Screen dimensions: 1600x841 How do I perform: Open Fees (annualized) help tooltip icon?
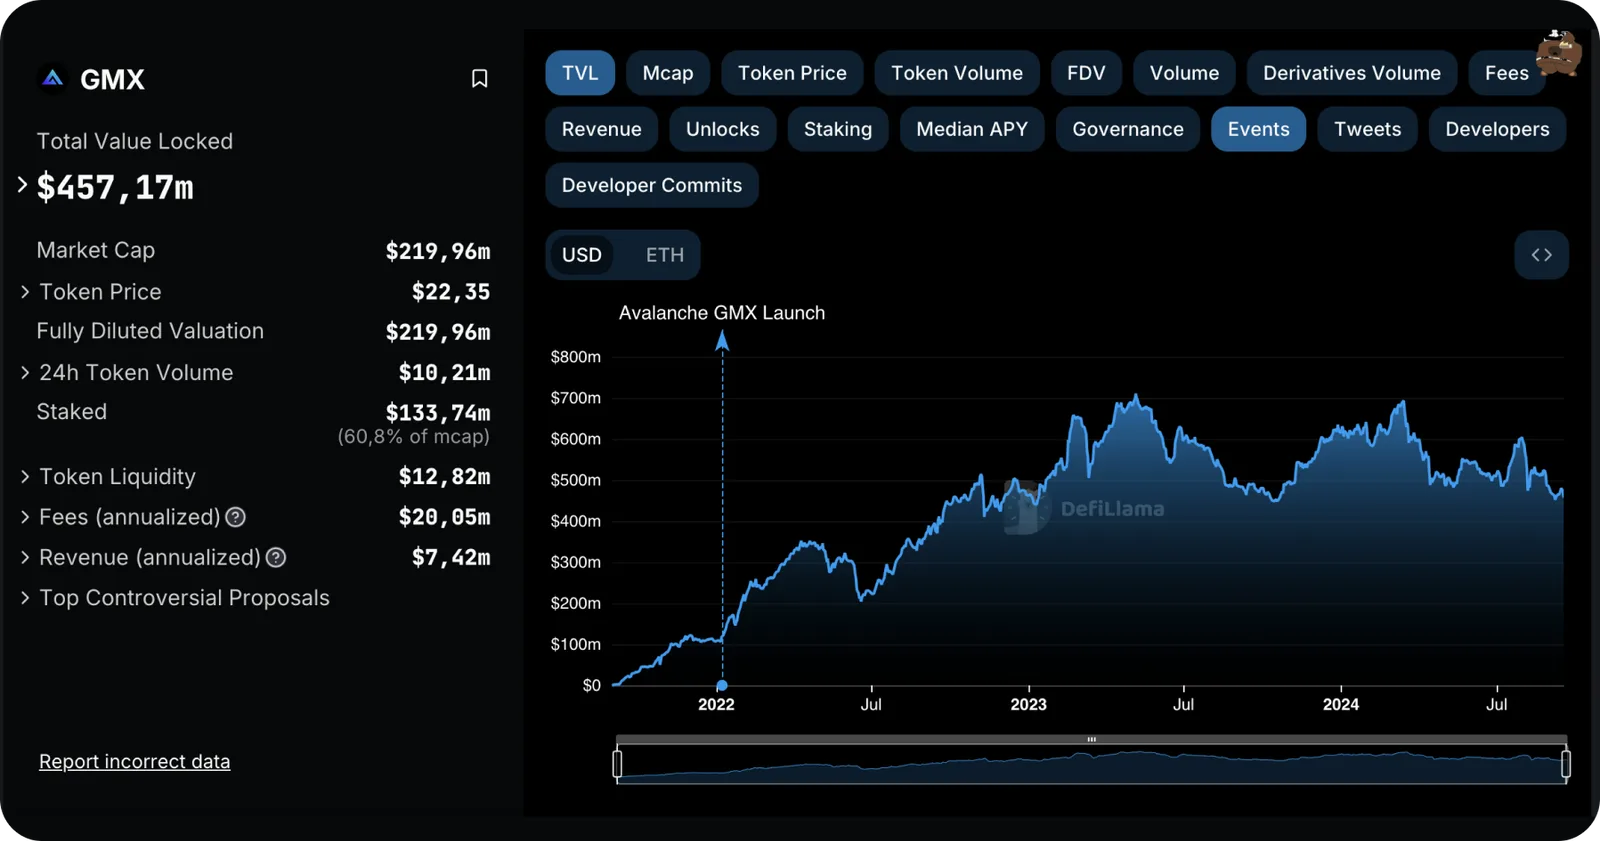(x=236, y=517)
